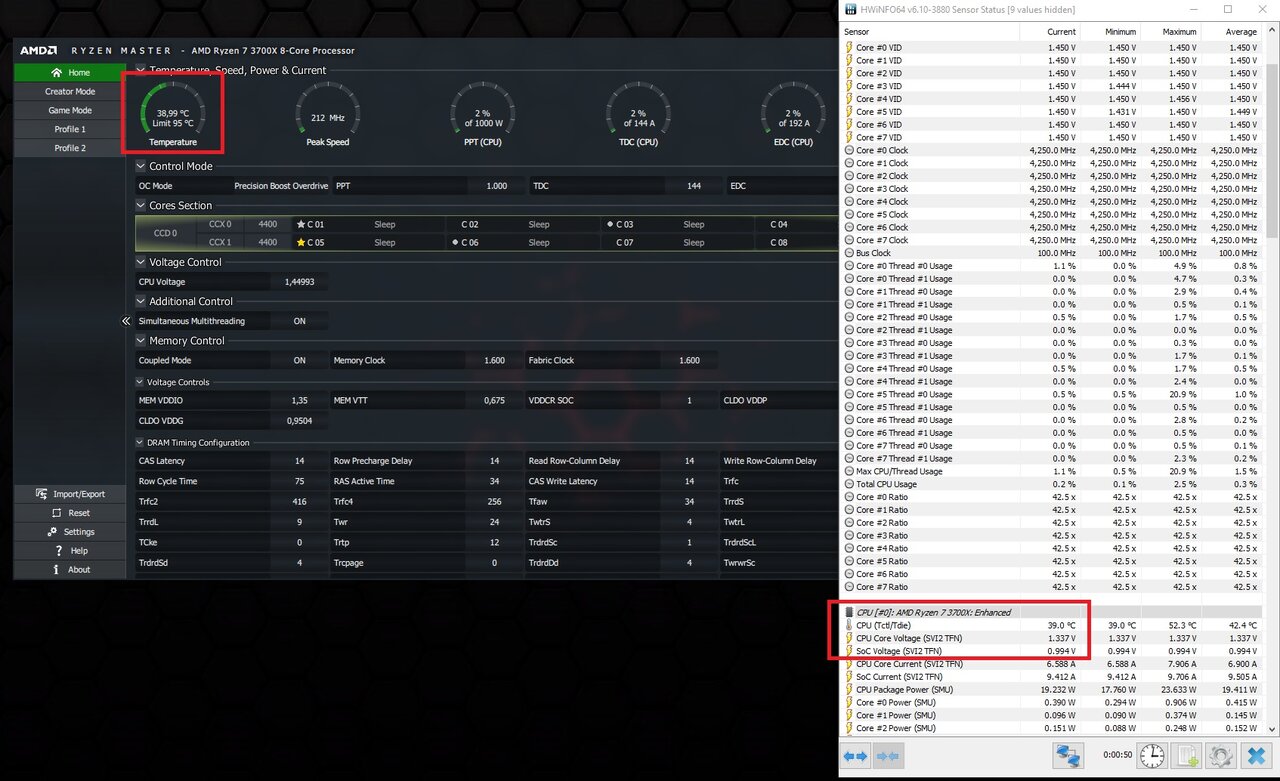Click the Settings icon in Ryzen Master sidebar
Screen dimensions: 1280x781
(x=52, y=532)
